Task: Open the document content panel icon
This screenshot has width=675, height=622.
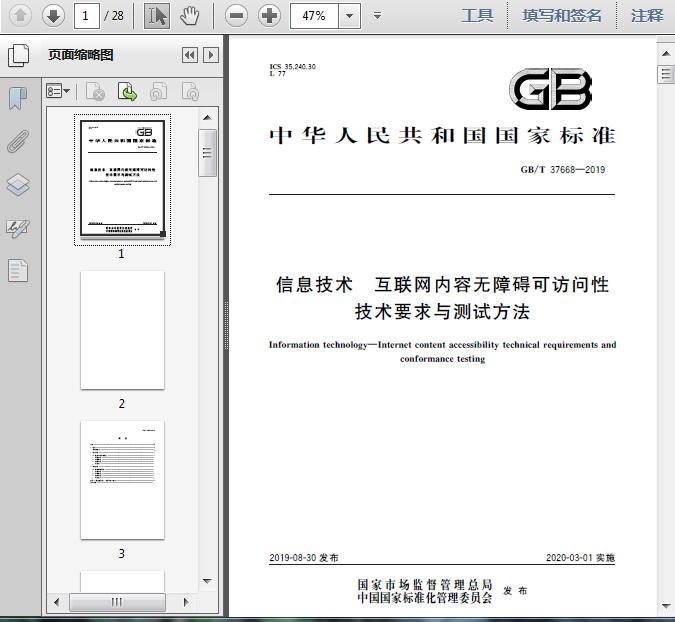Action: (x=18, y=271)
